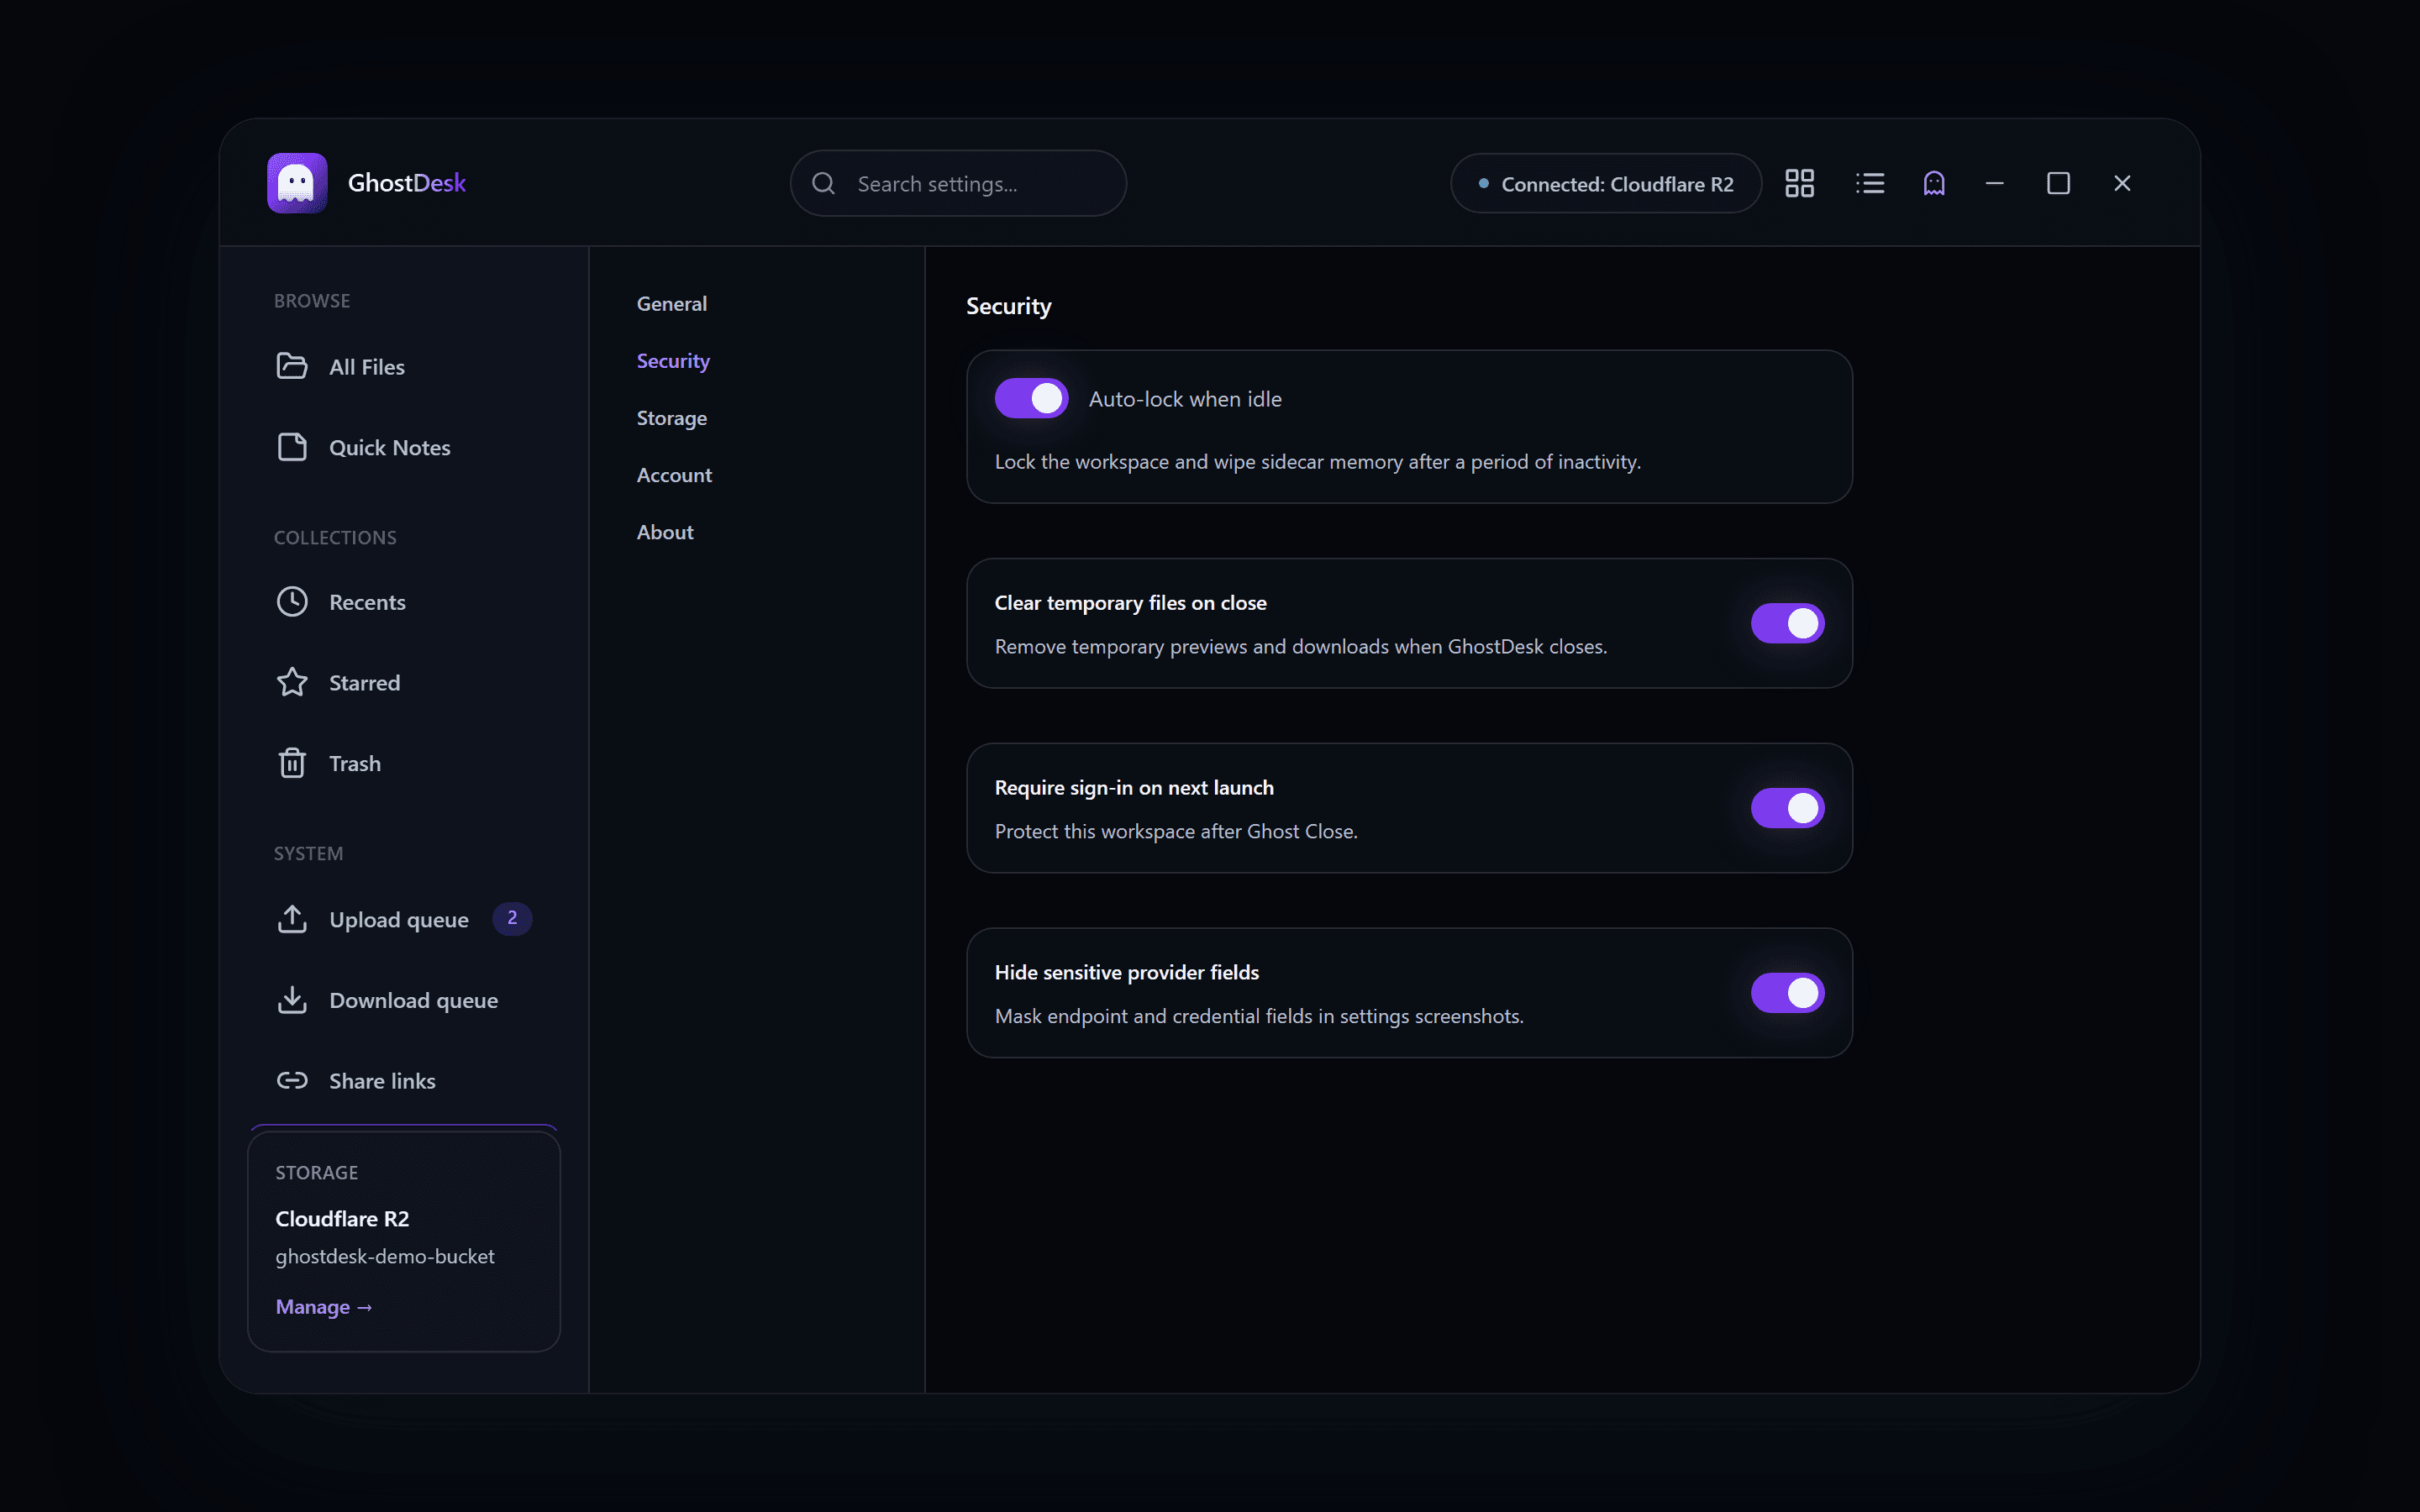
Task: Open the Download queue label
Action: [x=414, y=1000]
